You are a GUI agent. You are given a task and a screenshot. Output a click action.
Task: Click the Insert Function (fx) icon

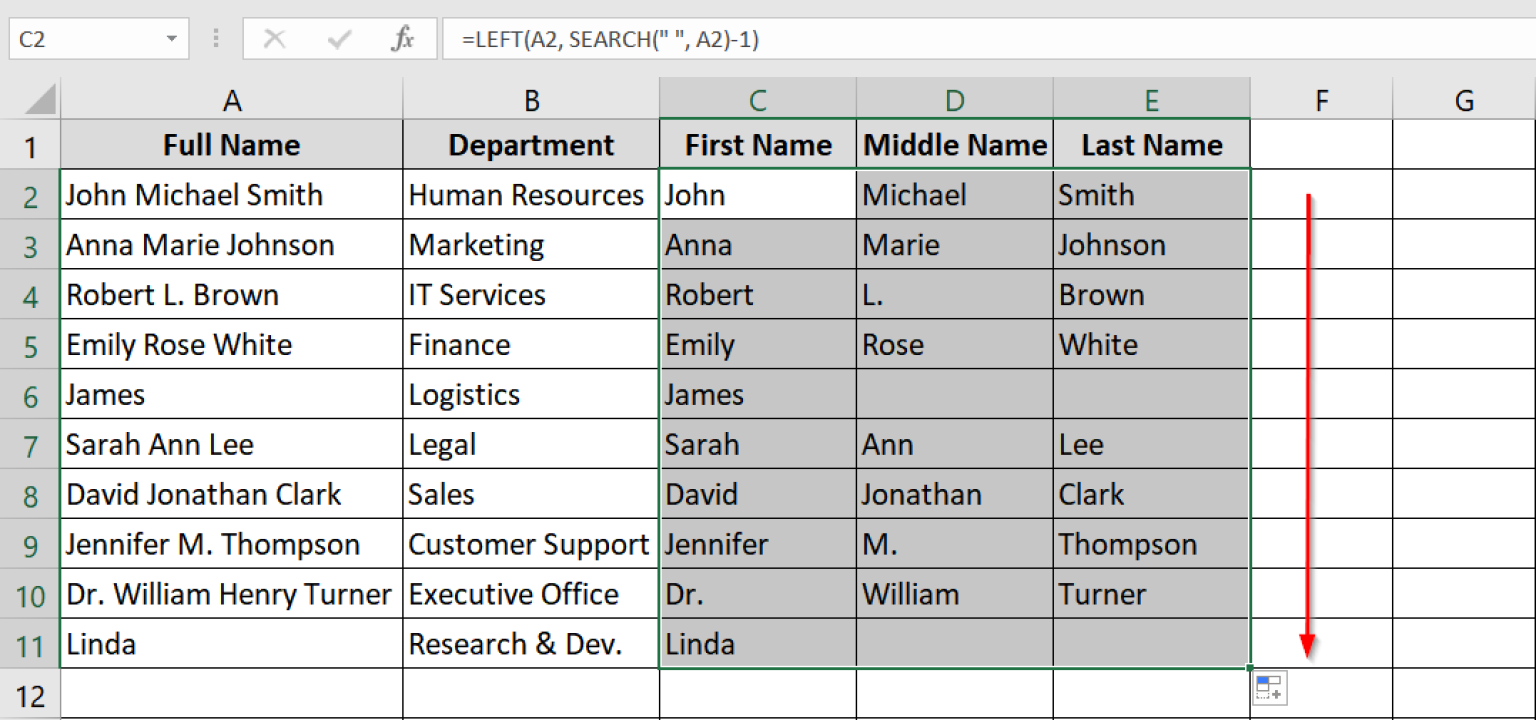402,39
